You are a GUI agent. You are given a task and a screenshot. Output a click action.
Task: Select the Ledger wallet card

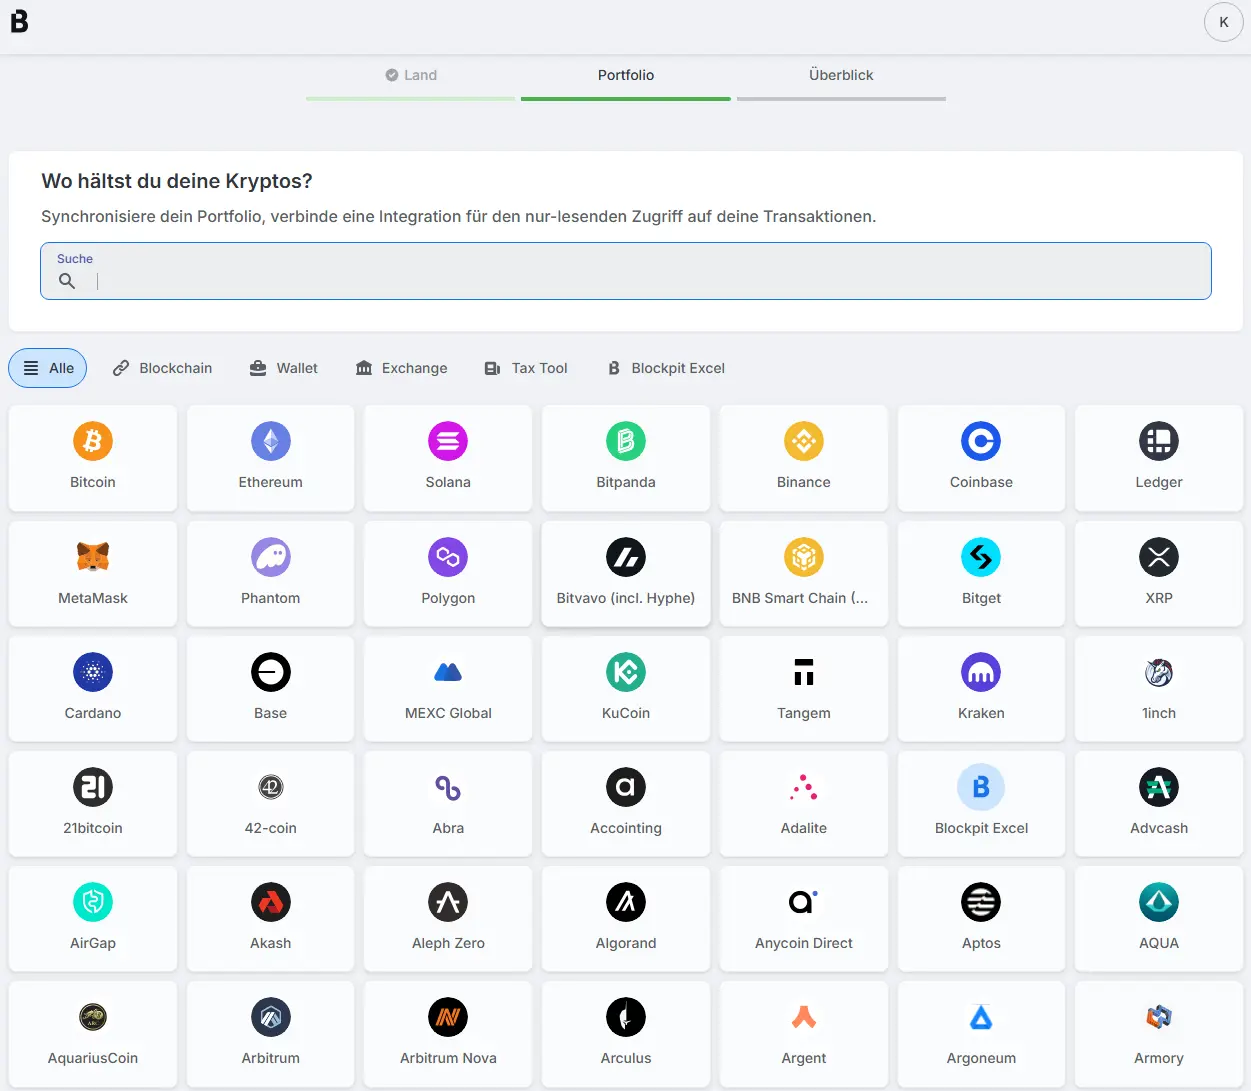coord(1159,458)
